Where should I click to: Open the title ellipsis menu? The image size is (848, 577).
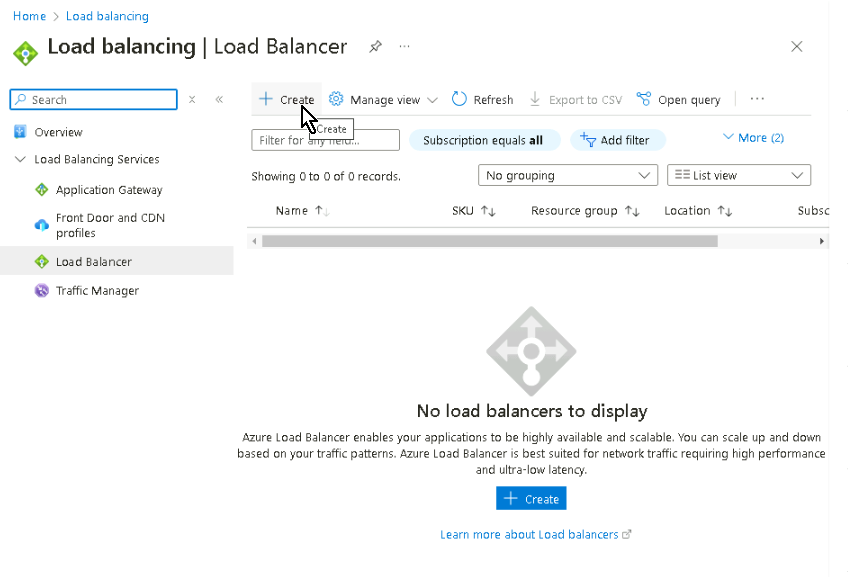tap(404, 47)
